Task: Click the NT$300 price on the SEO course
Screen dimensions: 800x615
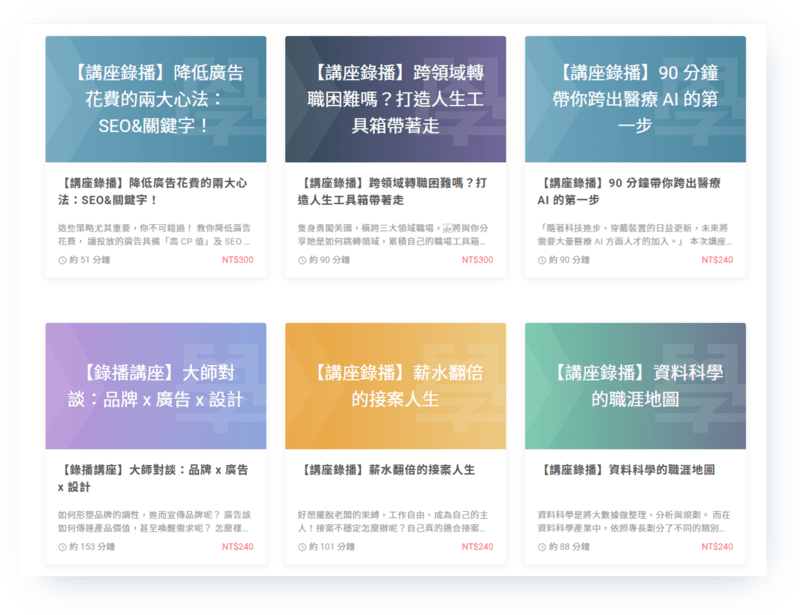Action: pos(237,260)
